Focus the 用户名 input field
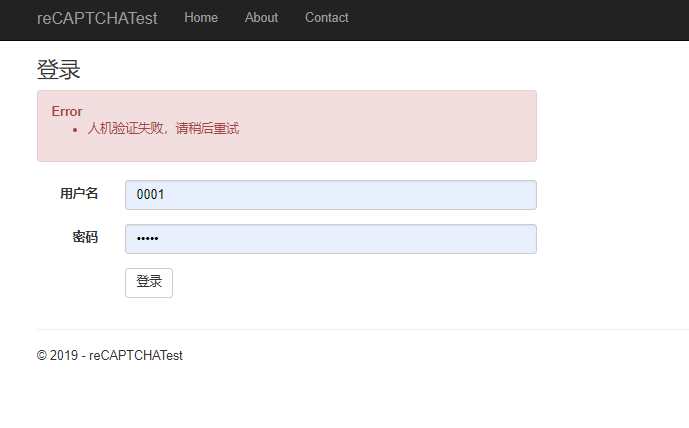689x428 pixels. coord(330,195)
